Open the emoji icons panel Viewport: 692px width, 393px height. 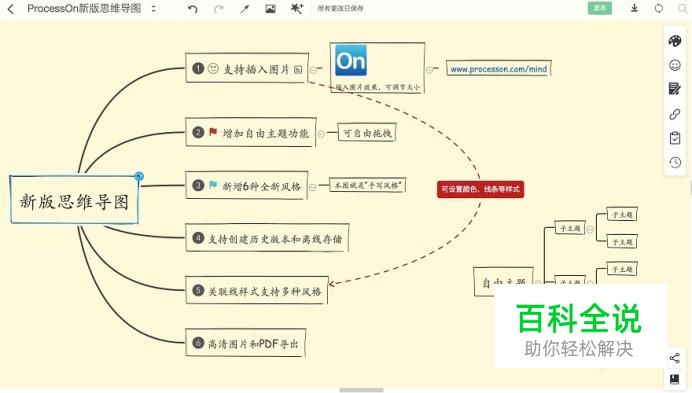point(675,65)
